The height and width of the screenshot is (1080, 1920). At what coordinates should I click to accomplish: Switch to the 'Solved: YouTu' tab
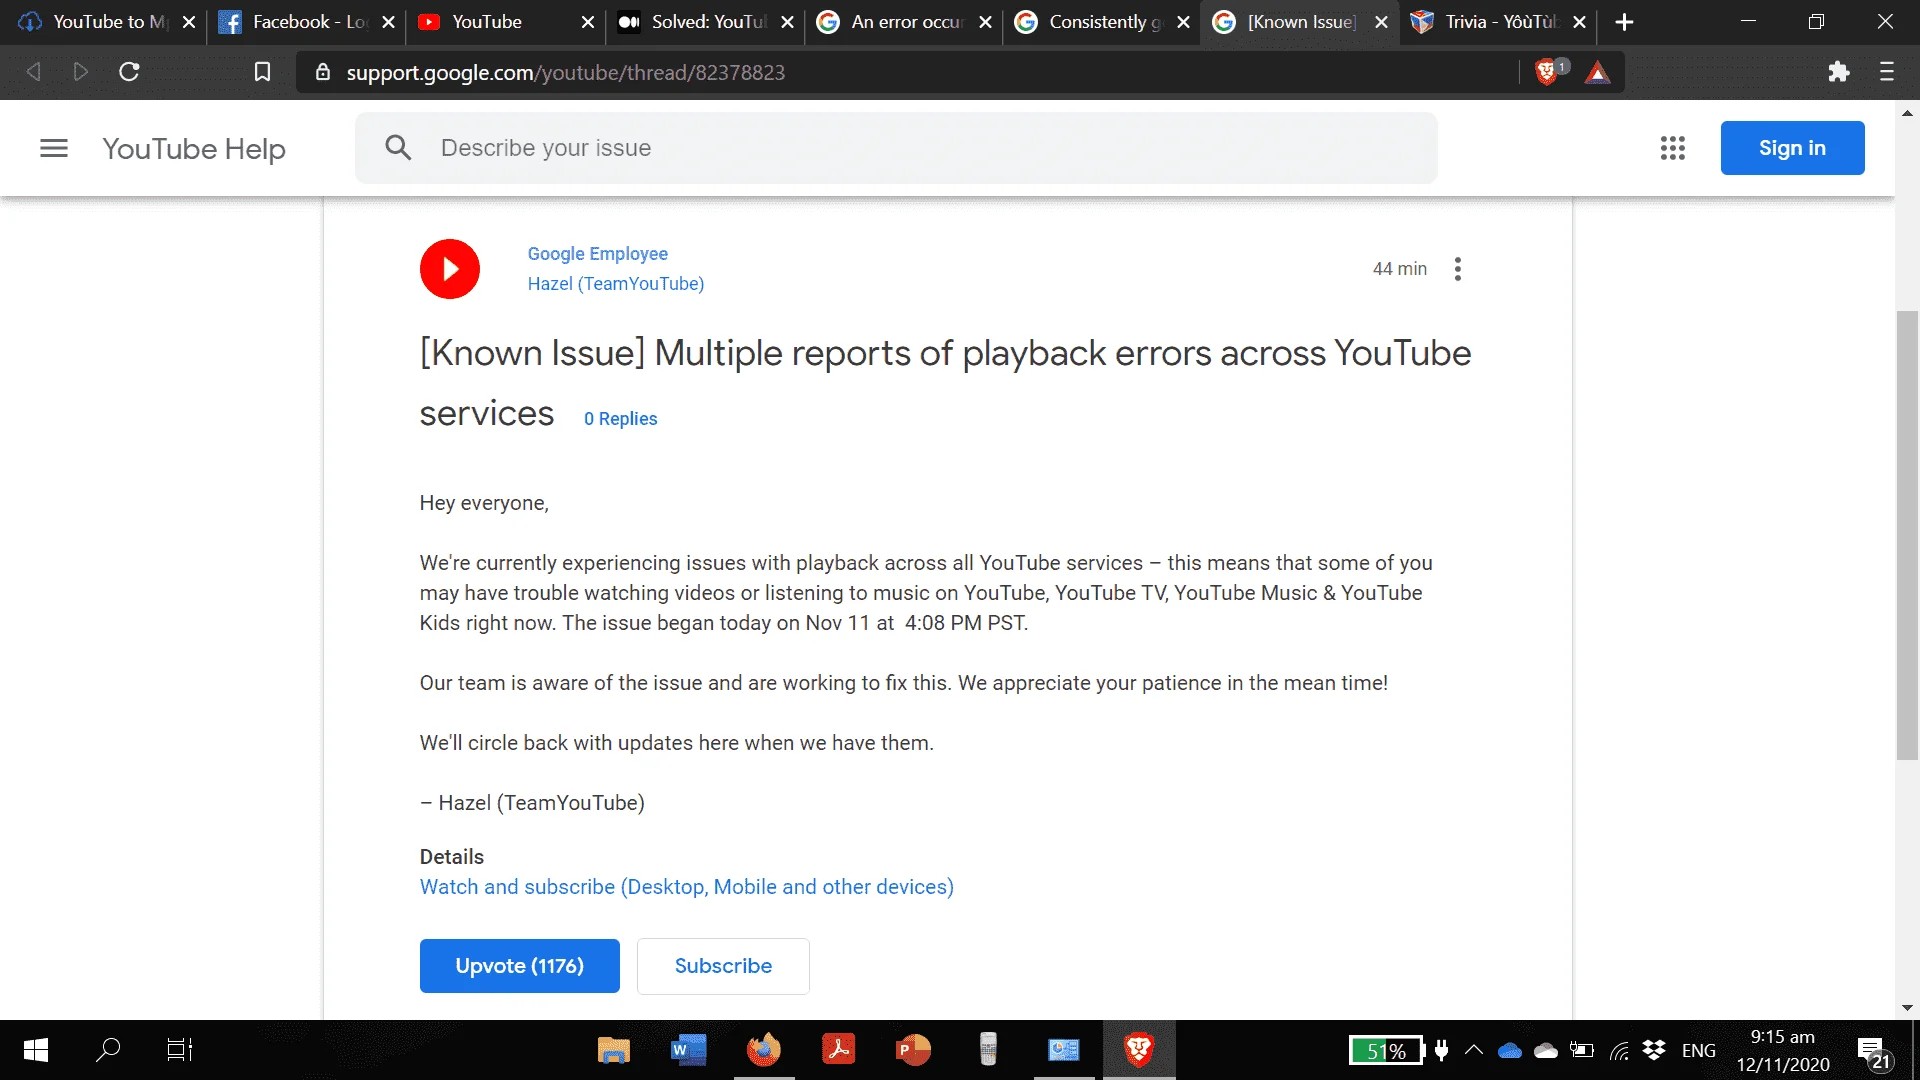704,22
